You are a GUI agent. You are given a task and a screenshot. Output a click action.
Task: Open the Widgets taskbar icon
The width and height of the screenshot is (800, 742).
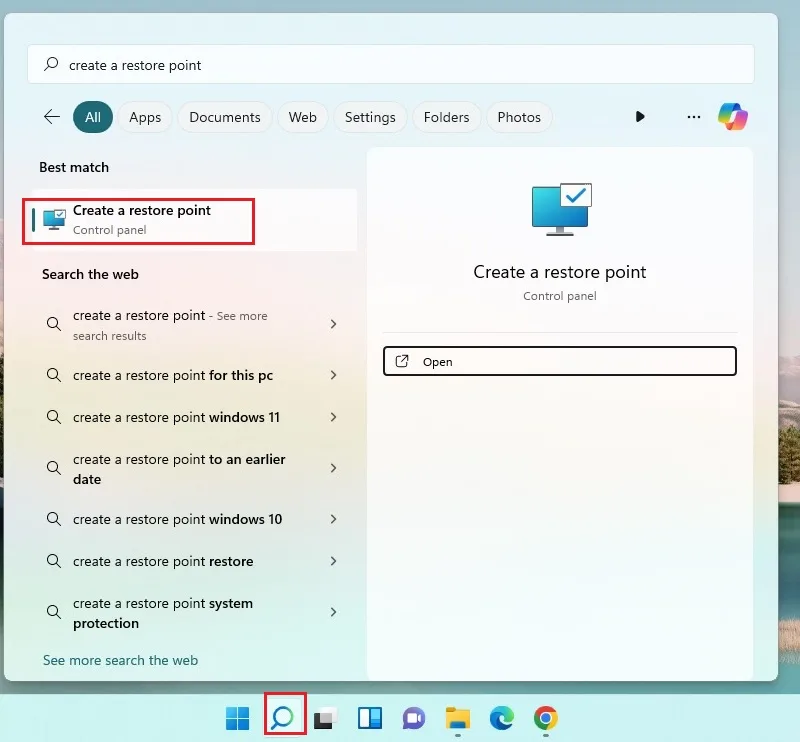pyautogui.click(x=370, y=718)
